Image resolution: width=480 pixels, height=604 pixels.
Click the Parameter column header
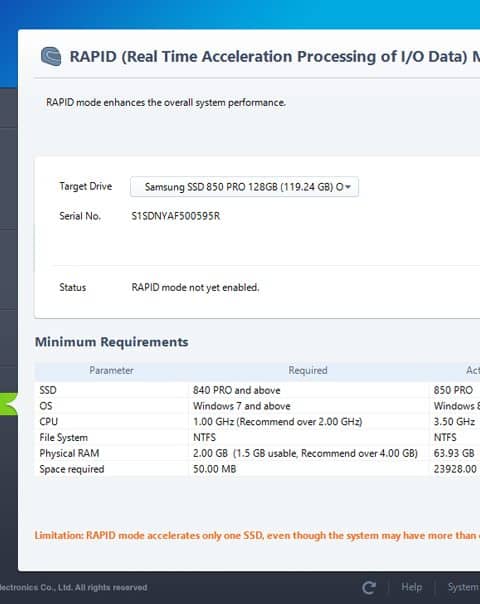111,370
